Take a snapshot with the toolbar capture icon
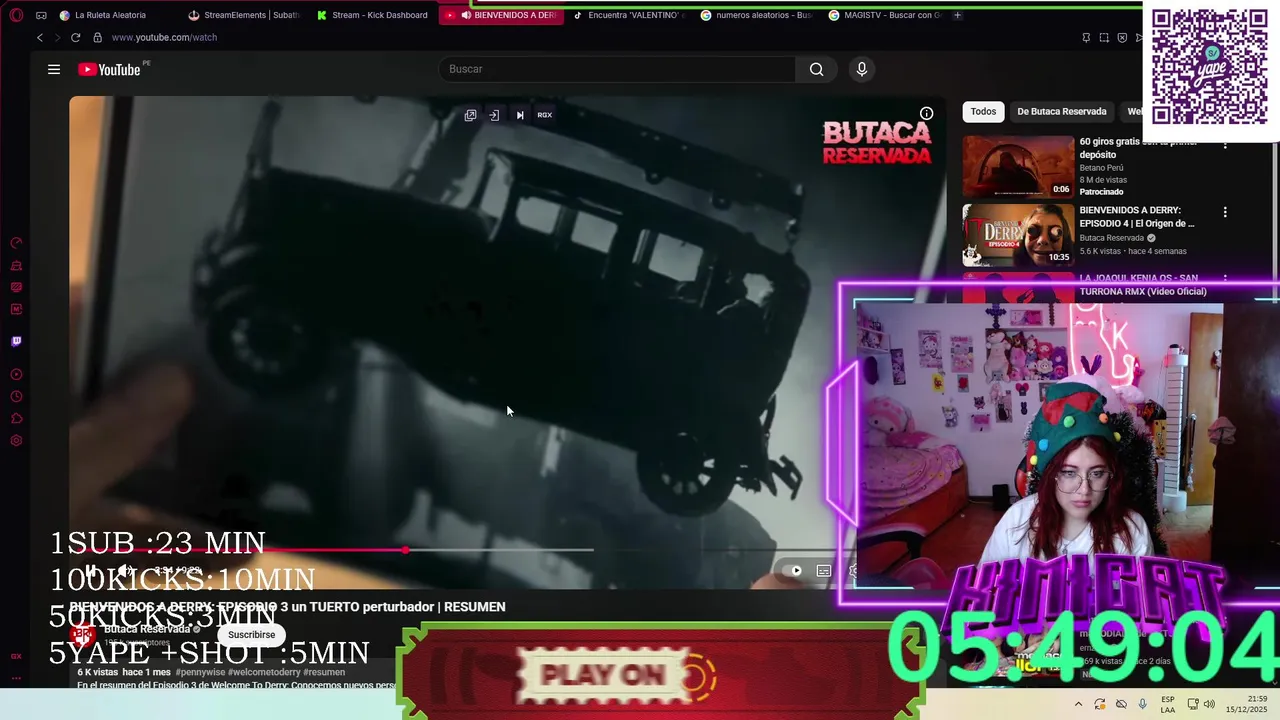Screen dimensions: 1280x720 click(x=1104, y=38)
